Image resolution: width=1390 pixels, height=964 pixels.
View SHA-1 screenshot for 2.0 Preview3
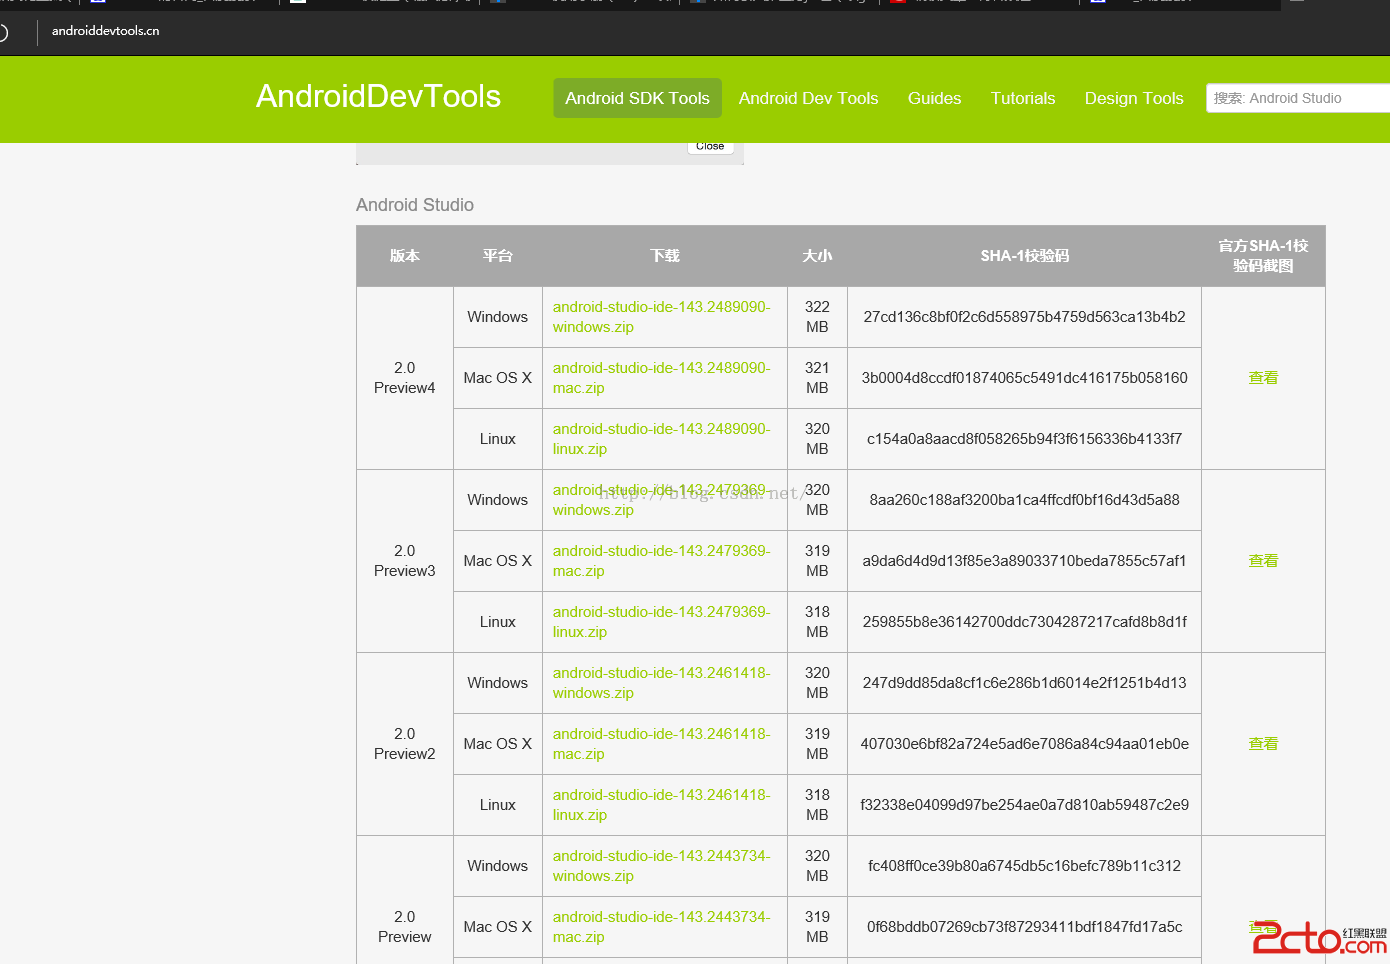click(1263, 561)
